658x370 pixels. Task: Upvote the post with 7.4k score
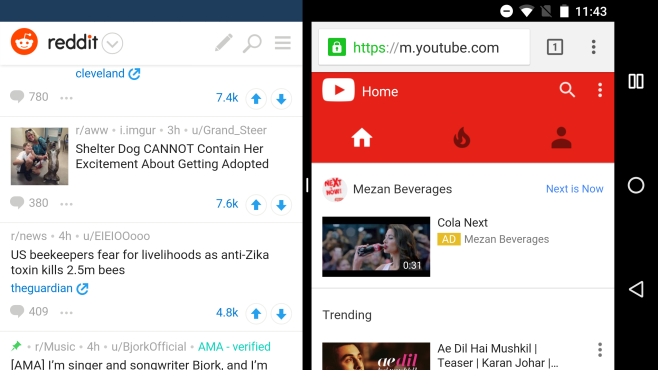point(256,99)
